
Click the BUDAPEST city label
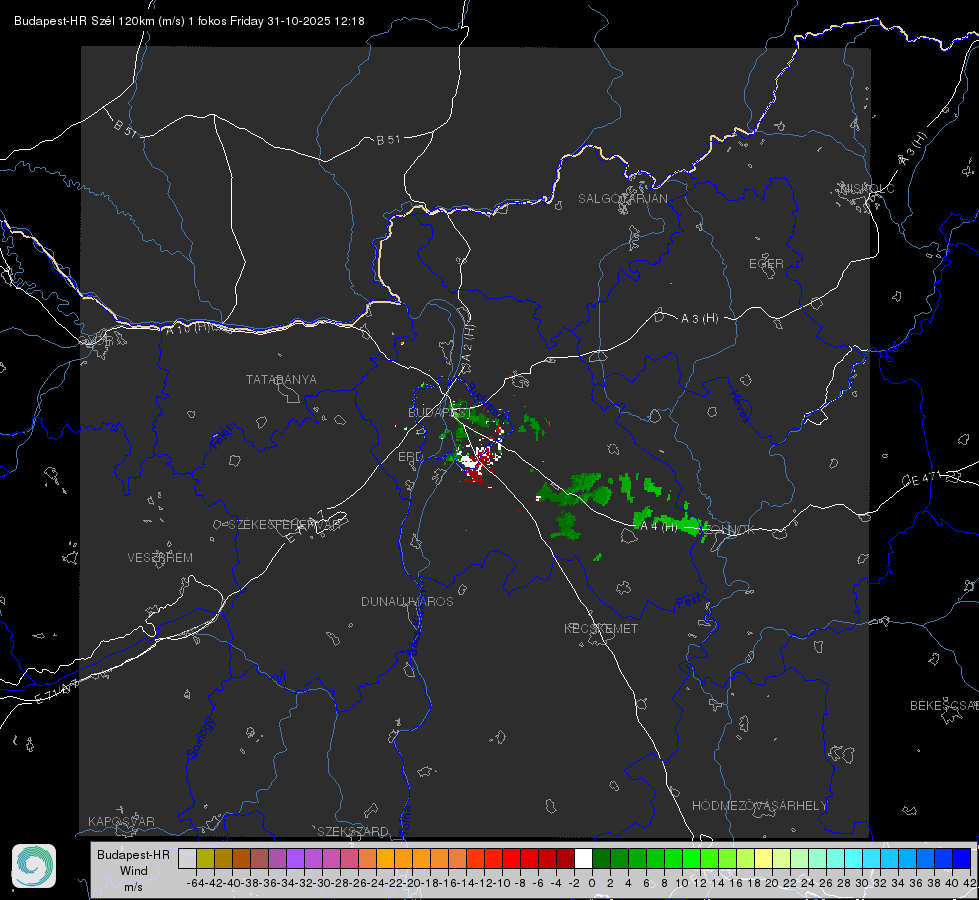coord(439,412)
